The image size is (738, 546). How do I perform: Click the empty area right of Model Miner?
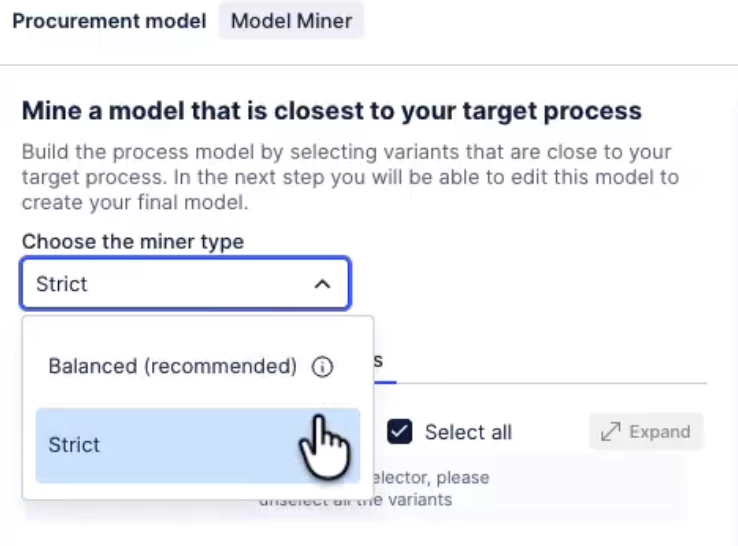pos(550,21)
